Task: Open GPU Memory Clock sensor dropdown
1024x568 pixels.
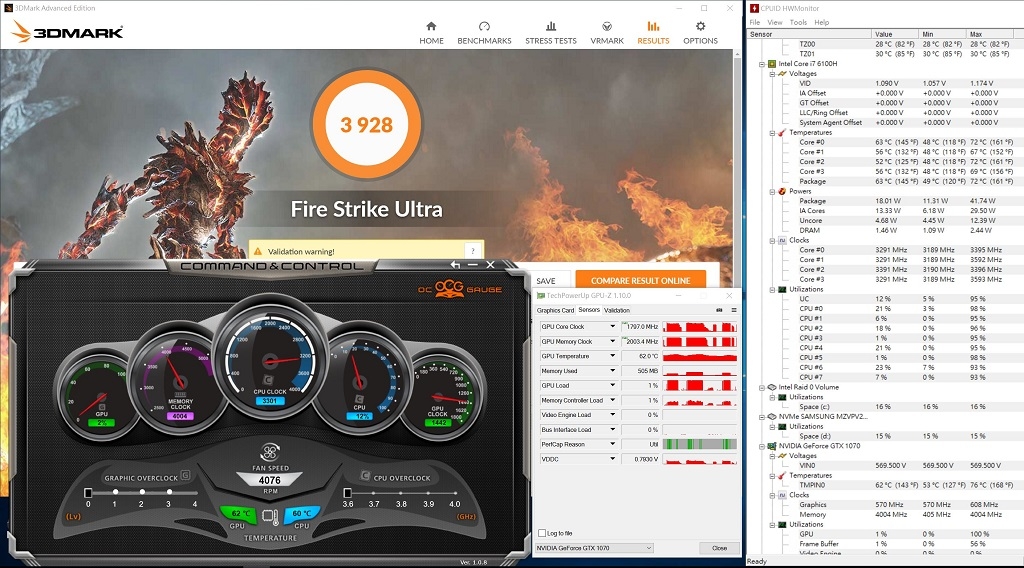Action: pos(613,341)
